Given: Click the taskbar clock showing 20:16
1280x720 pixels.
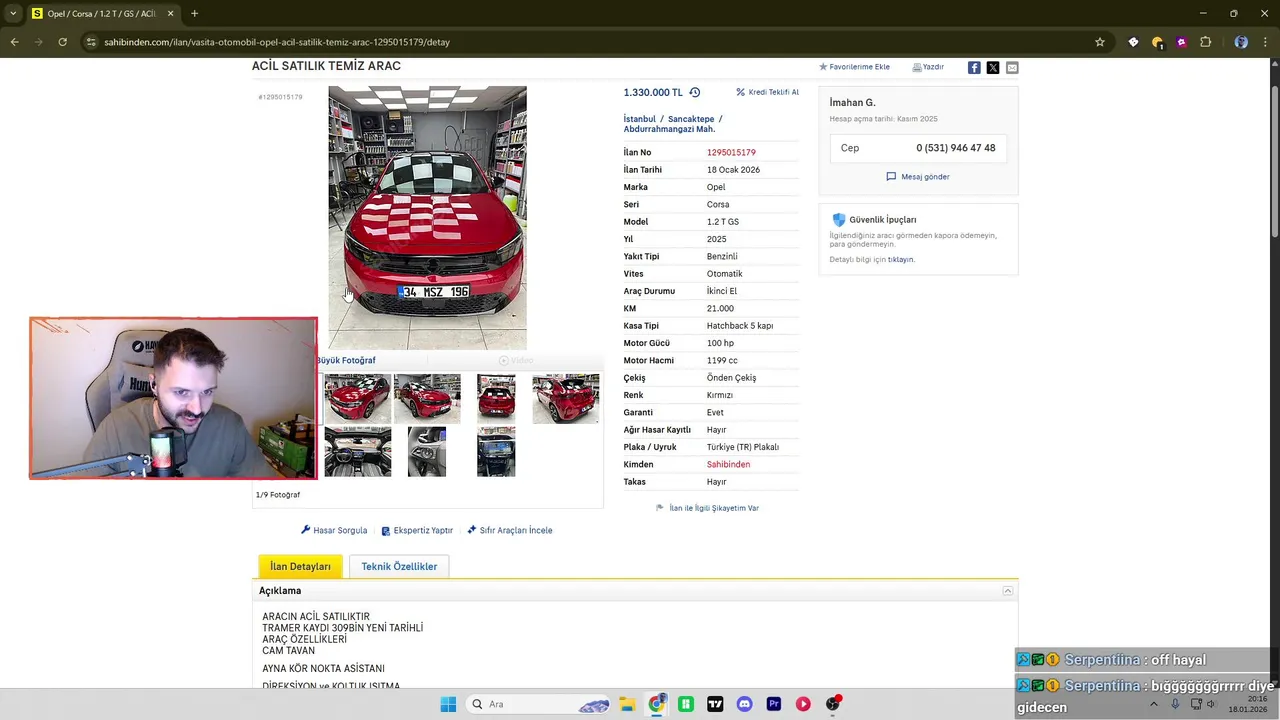Looking at the screenshot, I should coord(1249,704).
